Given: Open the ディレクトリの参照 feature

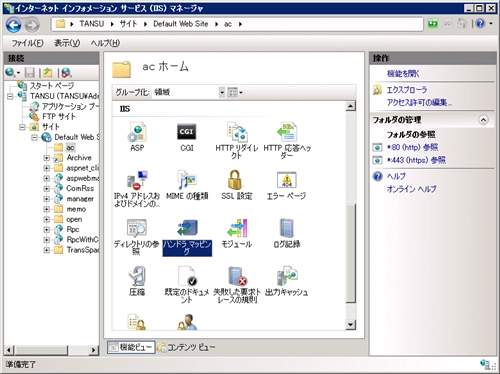Looking at the screenshot, I should pyautogui.click(x=137, y=237).
